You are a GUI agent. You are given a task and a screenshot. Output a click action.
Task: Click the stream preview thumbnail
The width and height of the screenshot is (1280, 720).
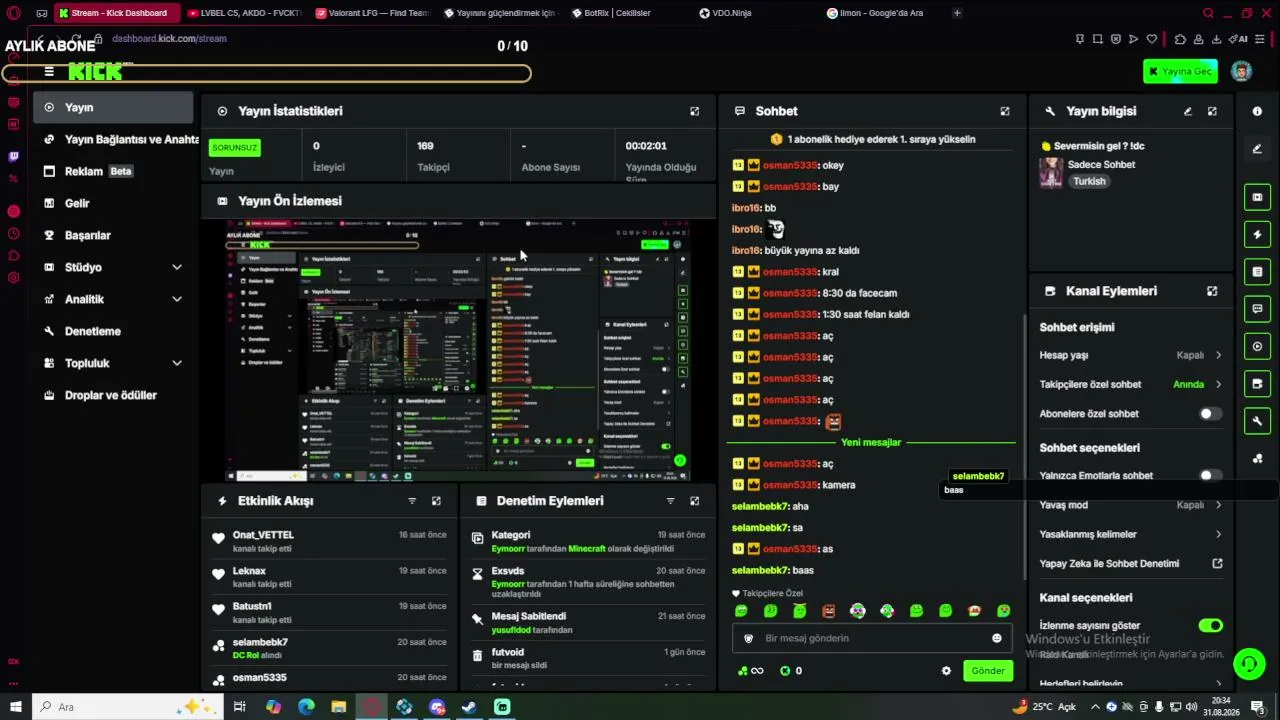[458, 350]
